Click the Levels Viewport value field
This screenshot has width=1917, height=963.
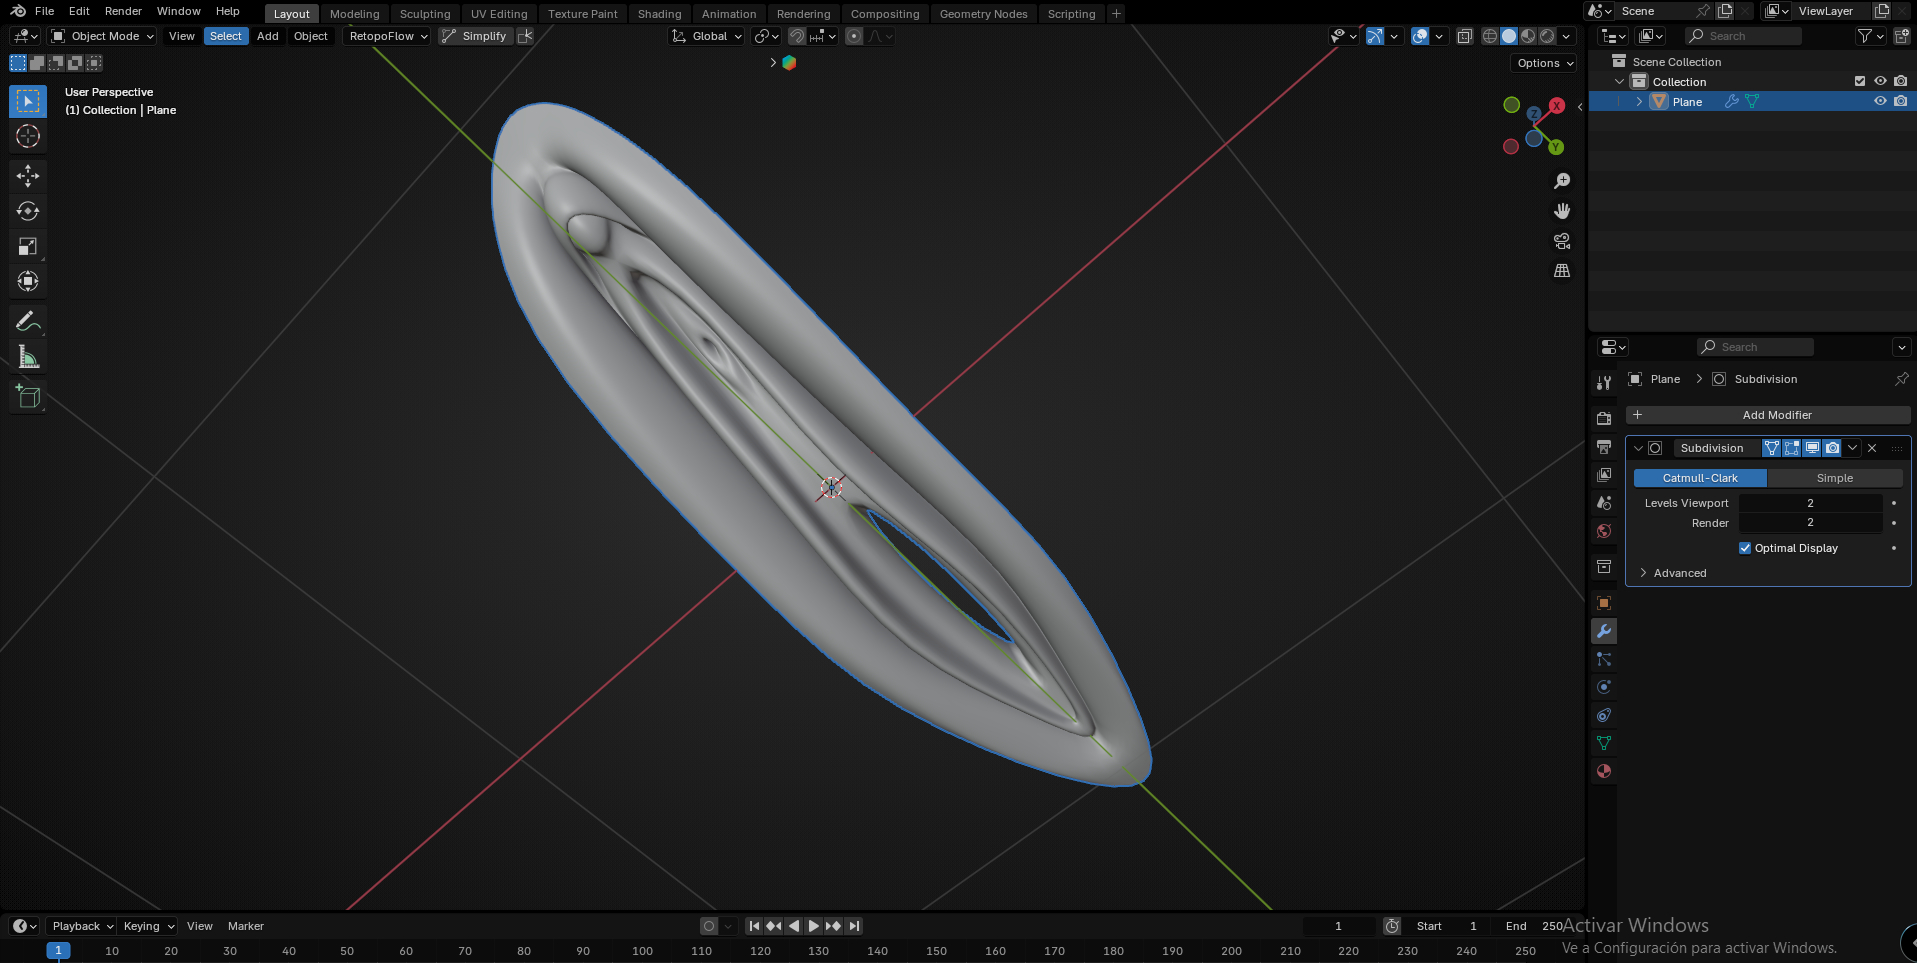pyautogui.click(x=1810, y=503)
